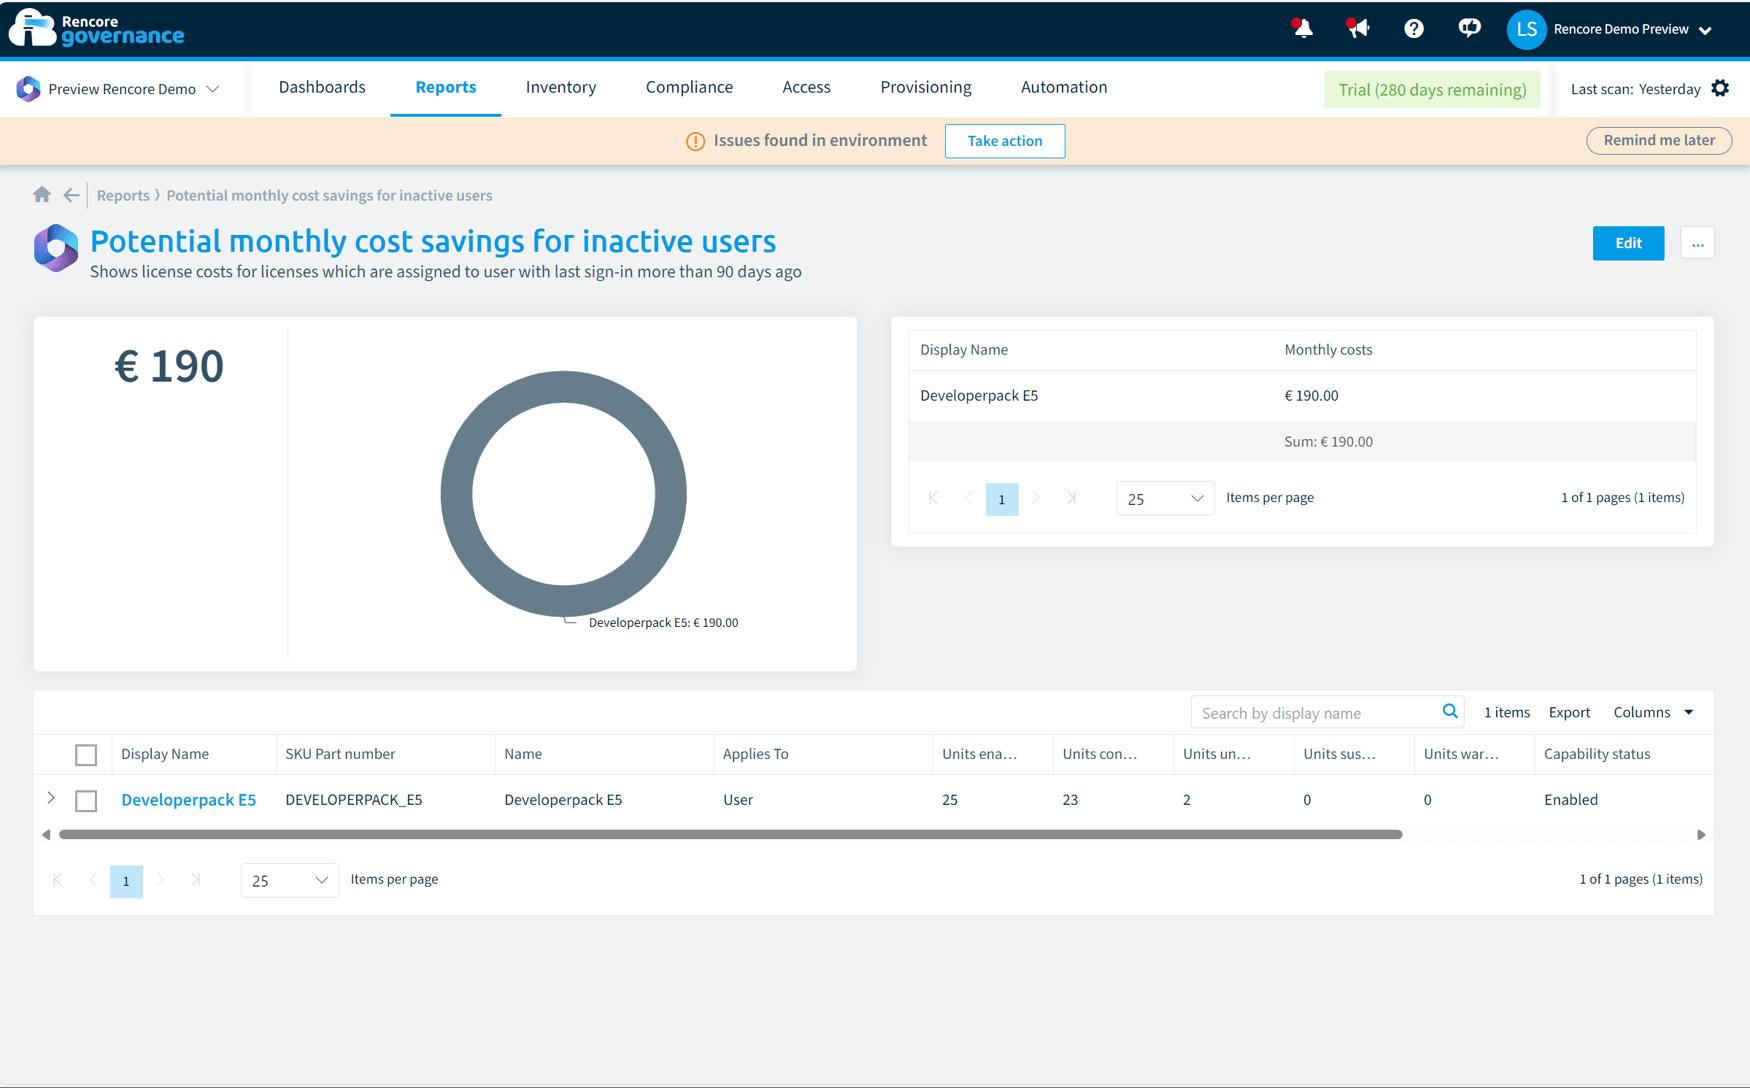Open the announcements megaphone
Viewport: 1750px width, 1088px height.
pos(1357,29)
